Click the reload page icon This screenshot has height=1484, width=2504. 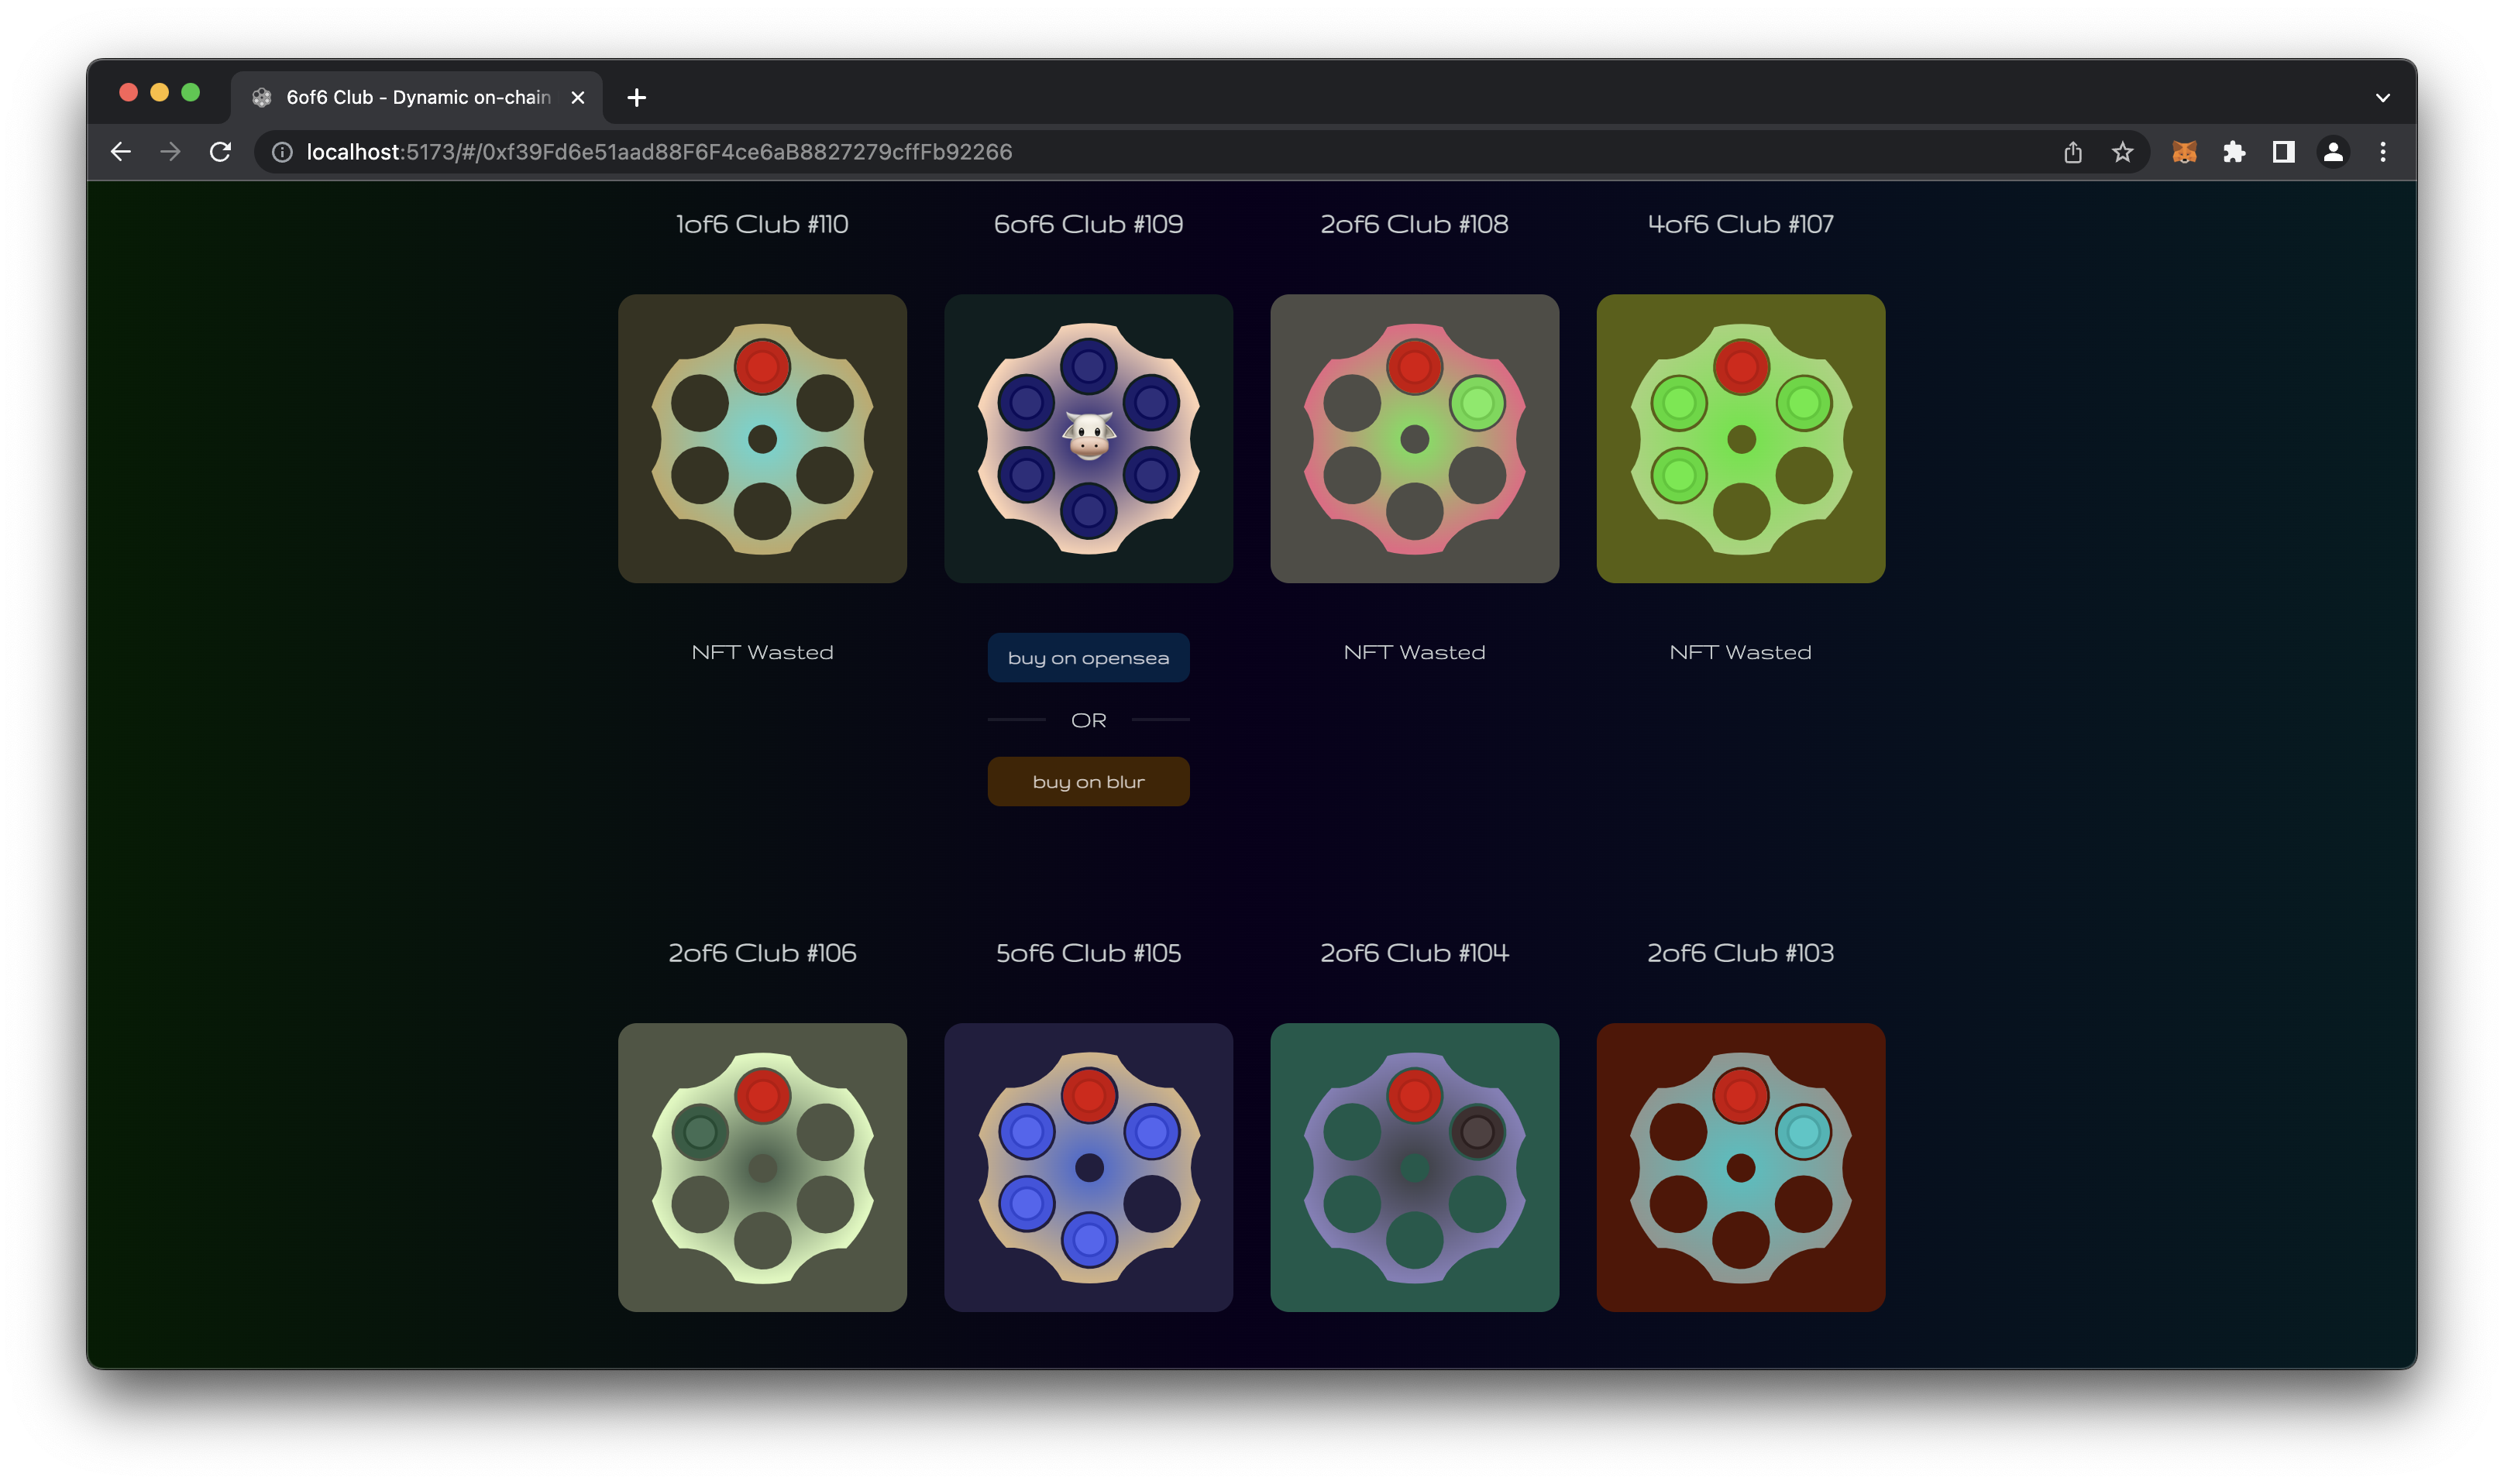[220, 152]
